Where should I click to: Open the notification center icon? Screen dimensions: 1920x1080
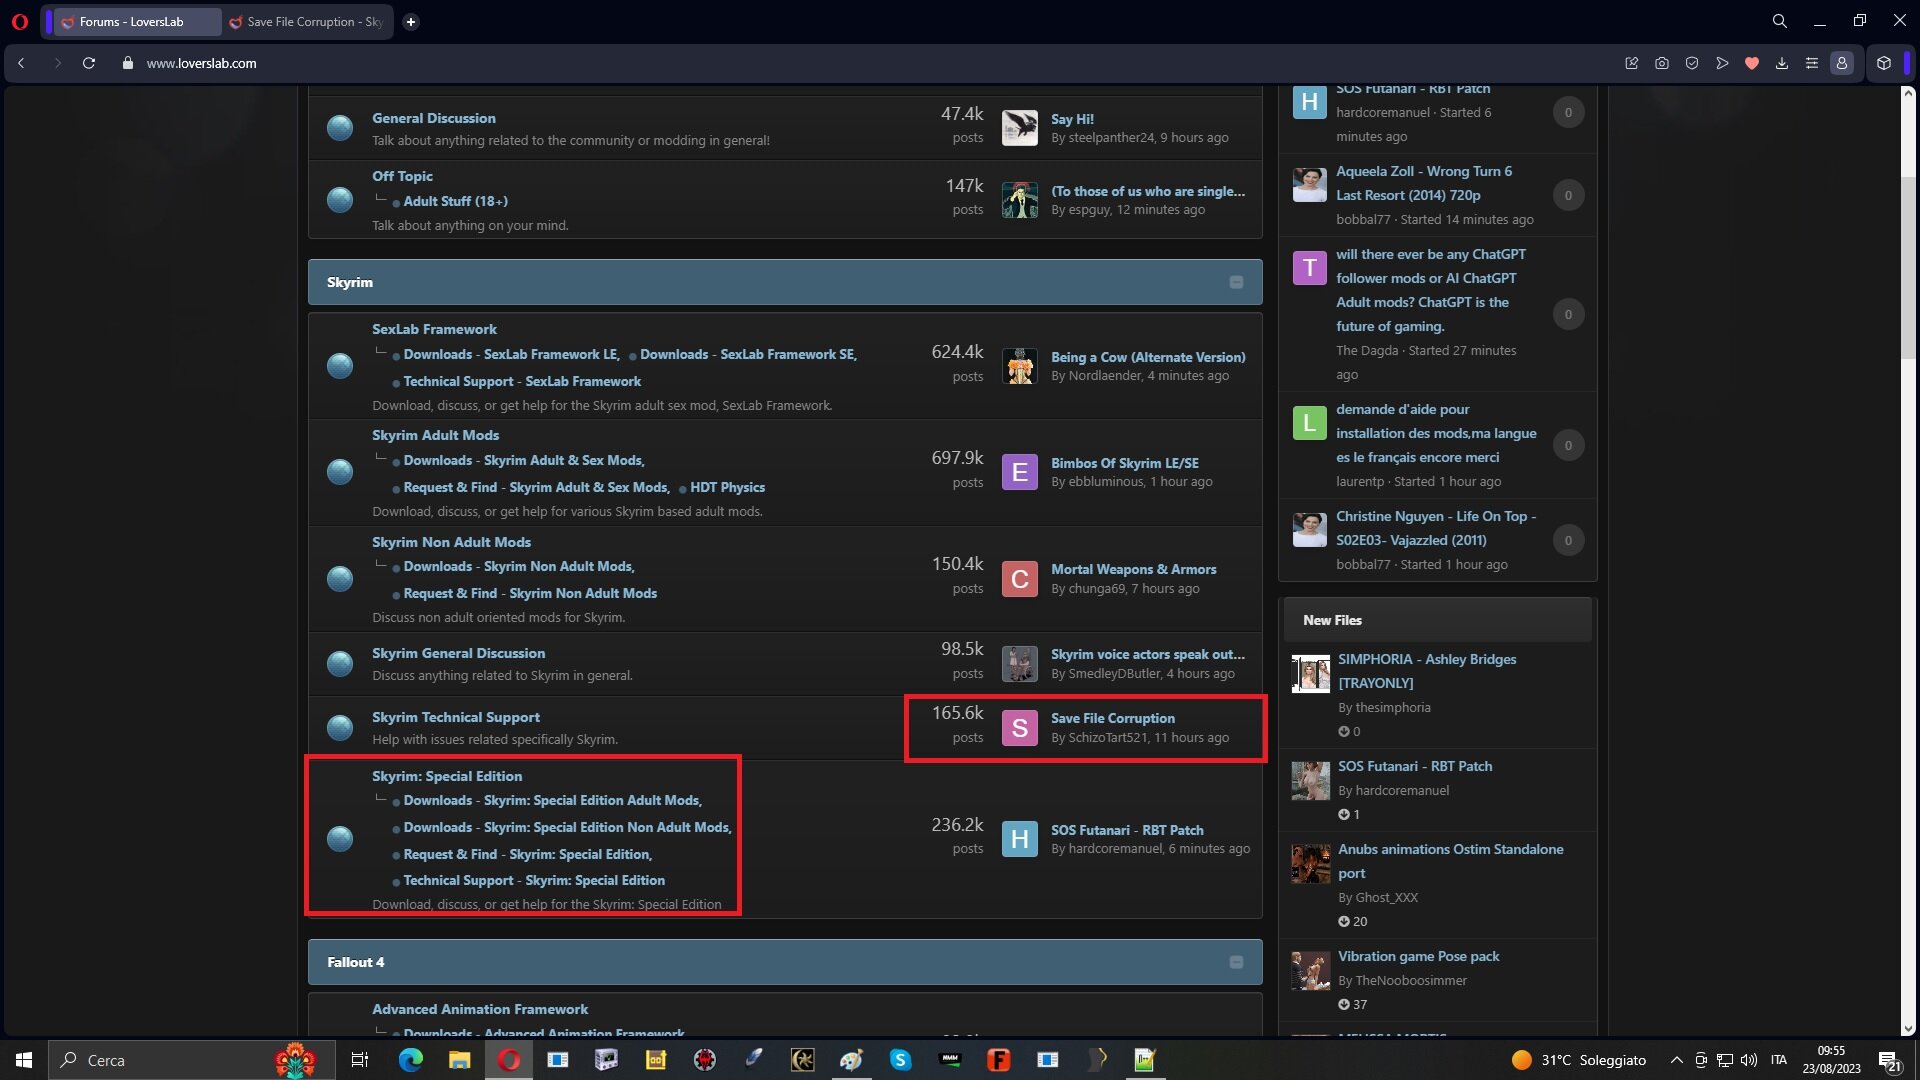coord(1889,1061)
